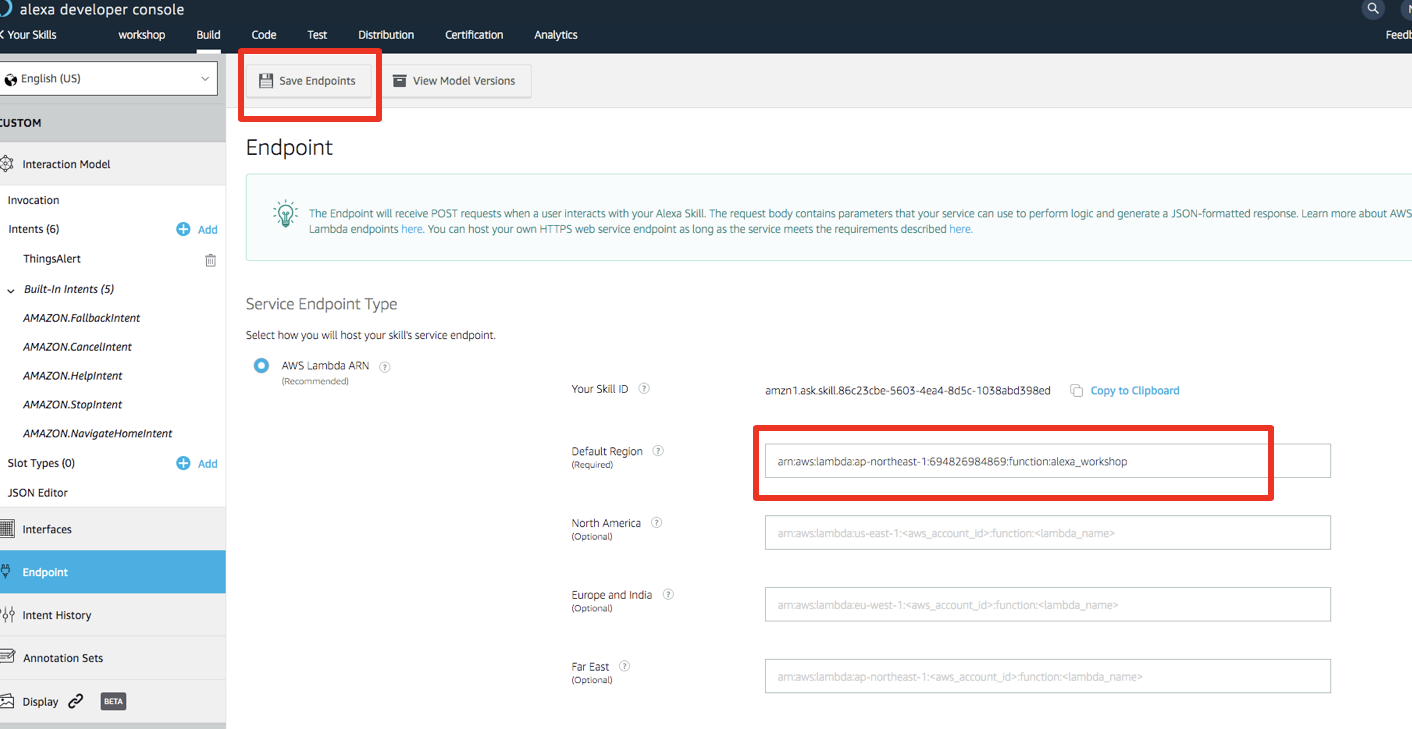
Task: Open the Analytics tab
Action: [556, 35]
